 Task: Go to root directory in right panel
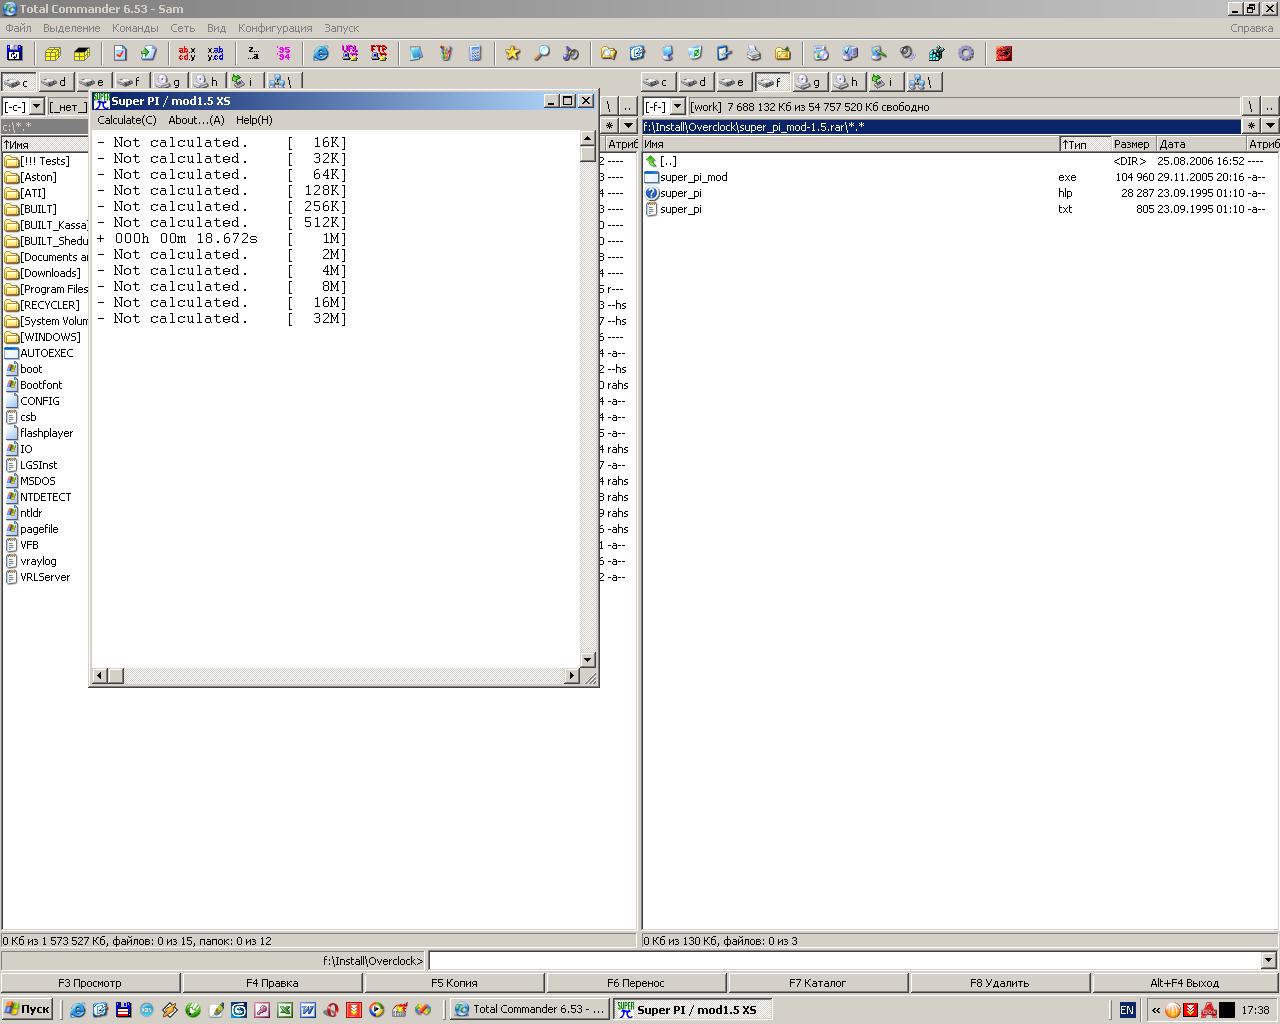point(1251,106)
